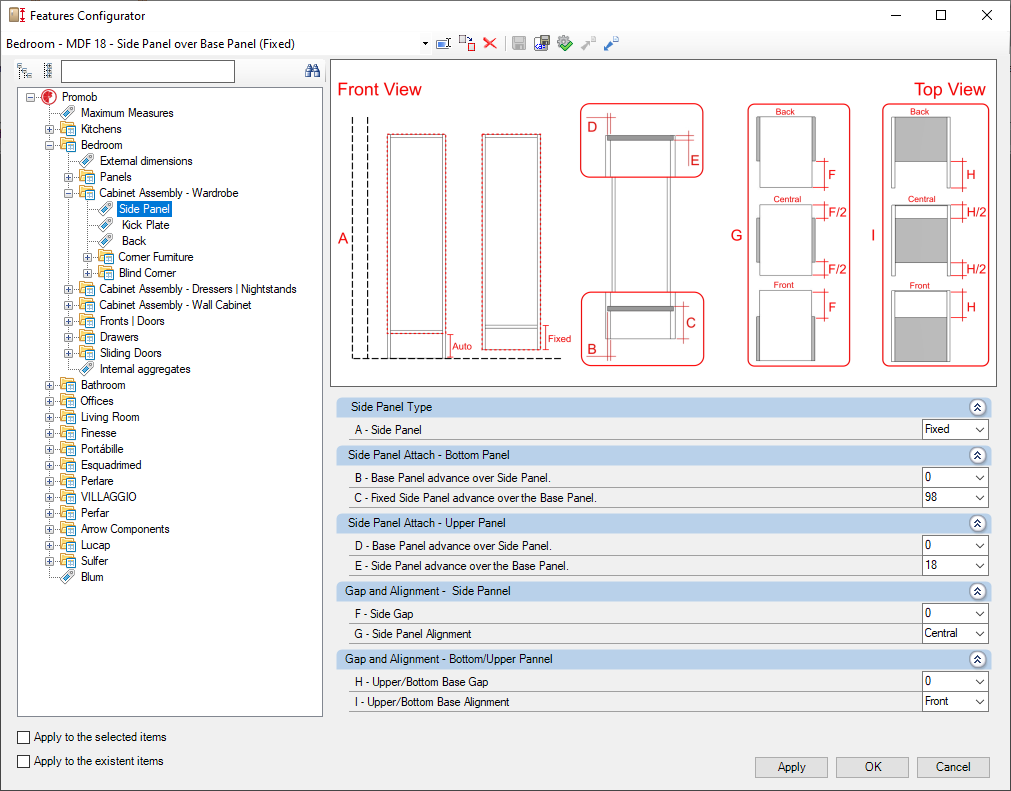Click the folder icon beside VILLAGGIO
1011x791 pixels.
point(68,497)
